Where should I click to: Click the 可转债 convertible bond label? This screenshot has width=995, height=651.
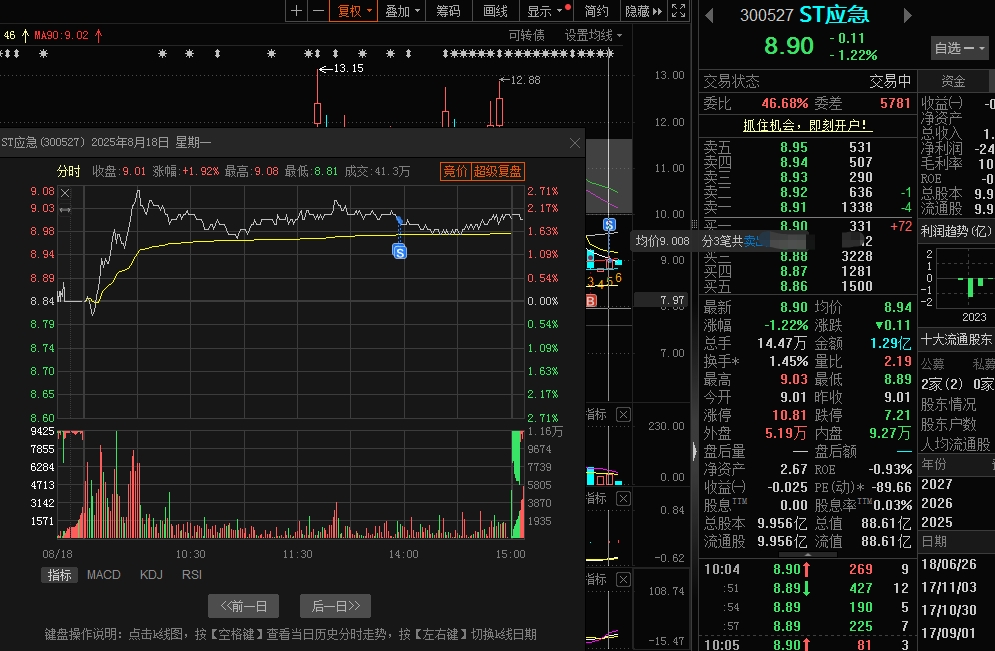pyautogui.click(x=527, y=36)
